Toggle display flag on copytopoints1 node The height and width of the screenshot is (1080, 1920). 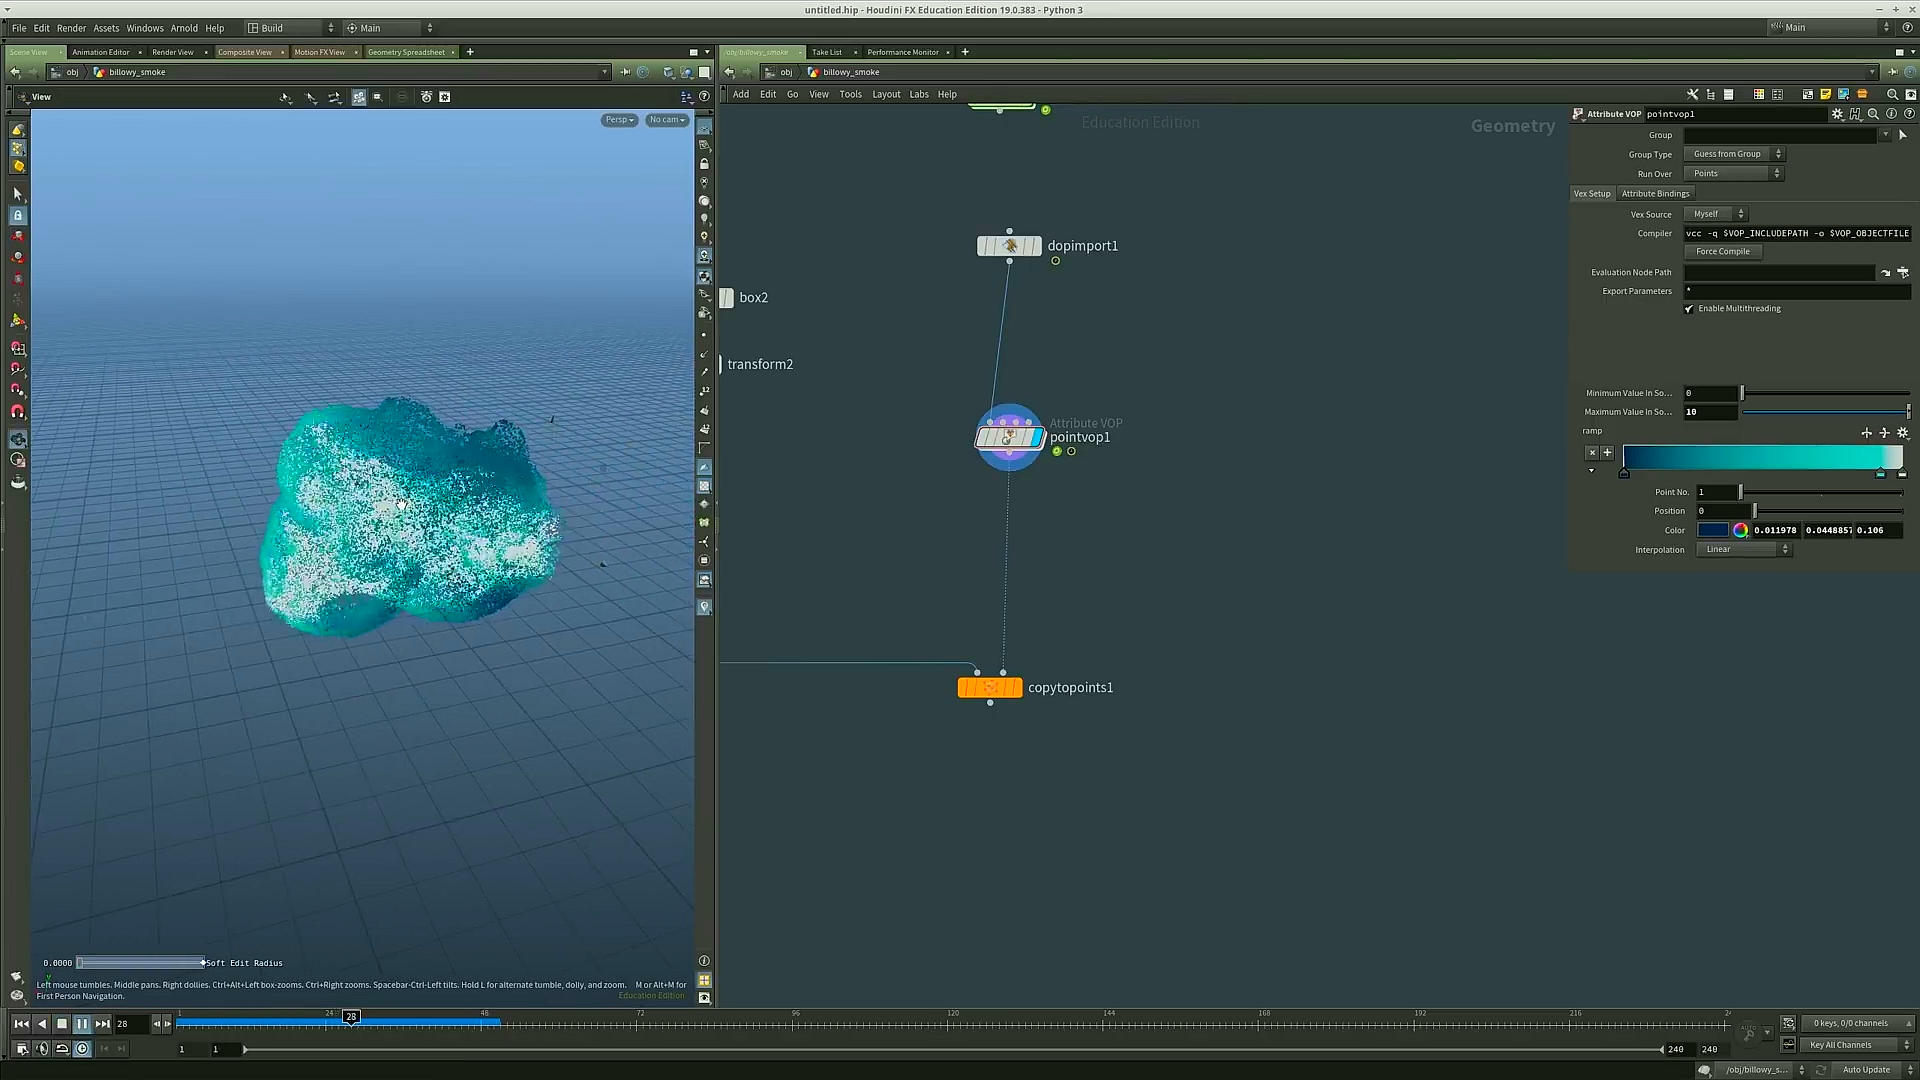(1016, 688)
